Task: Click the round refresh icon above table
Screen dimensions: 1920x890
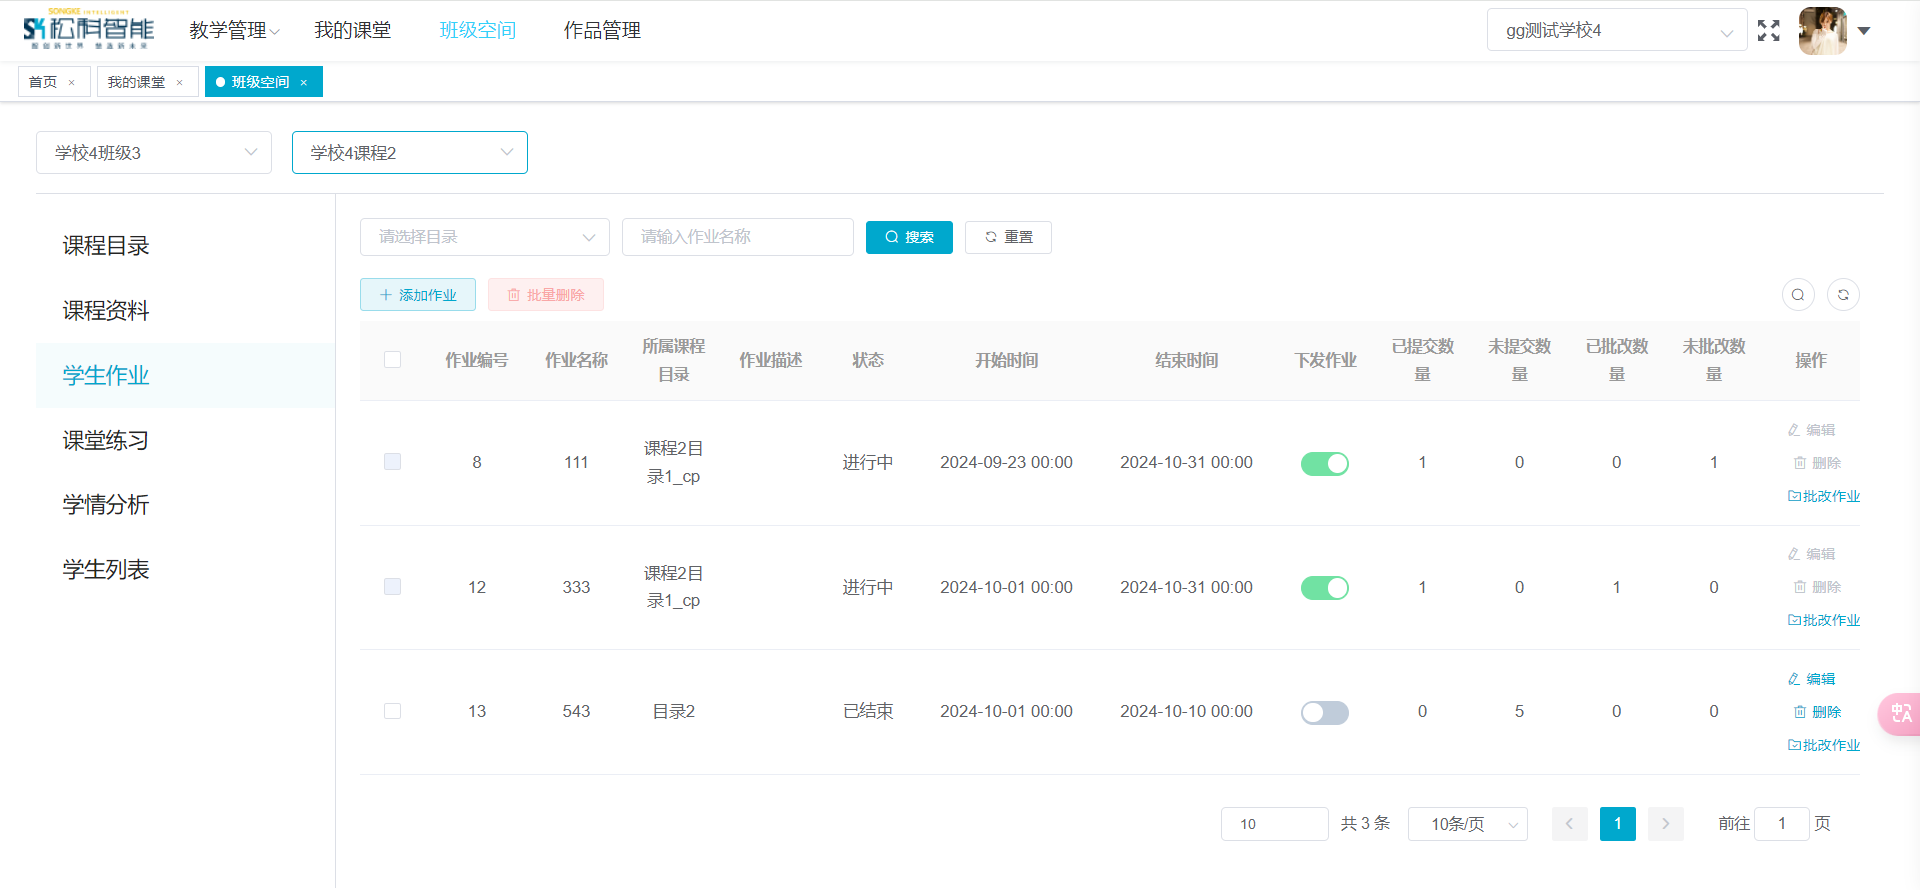Action: (x=1843, y=295)
